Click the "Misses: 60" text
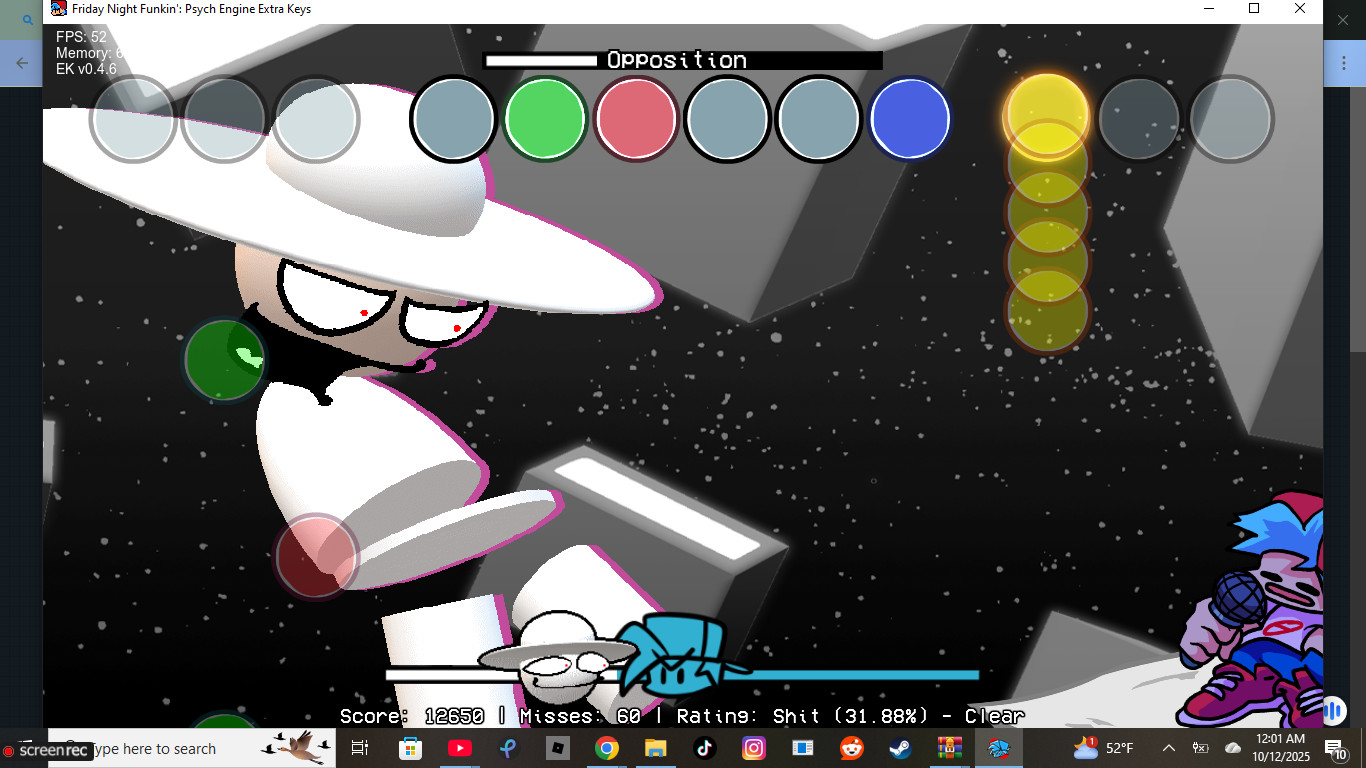Viewport: 1366px width, 768px height. coord(580,716)
